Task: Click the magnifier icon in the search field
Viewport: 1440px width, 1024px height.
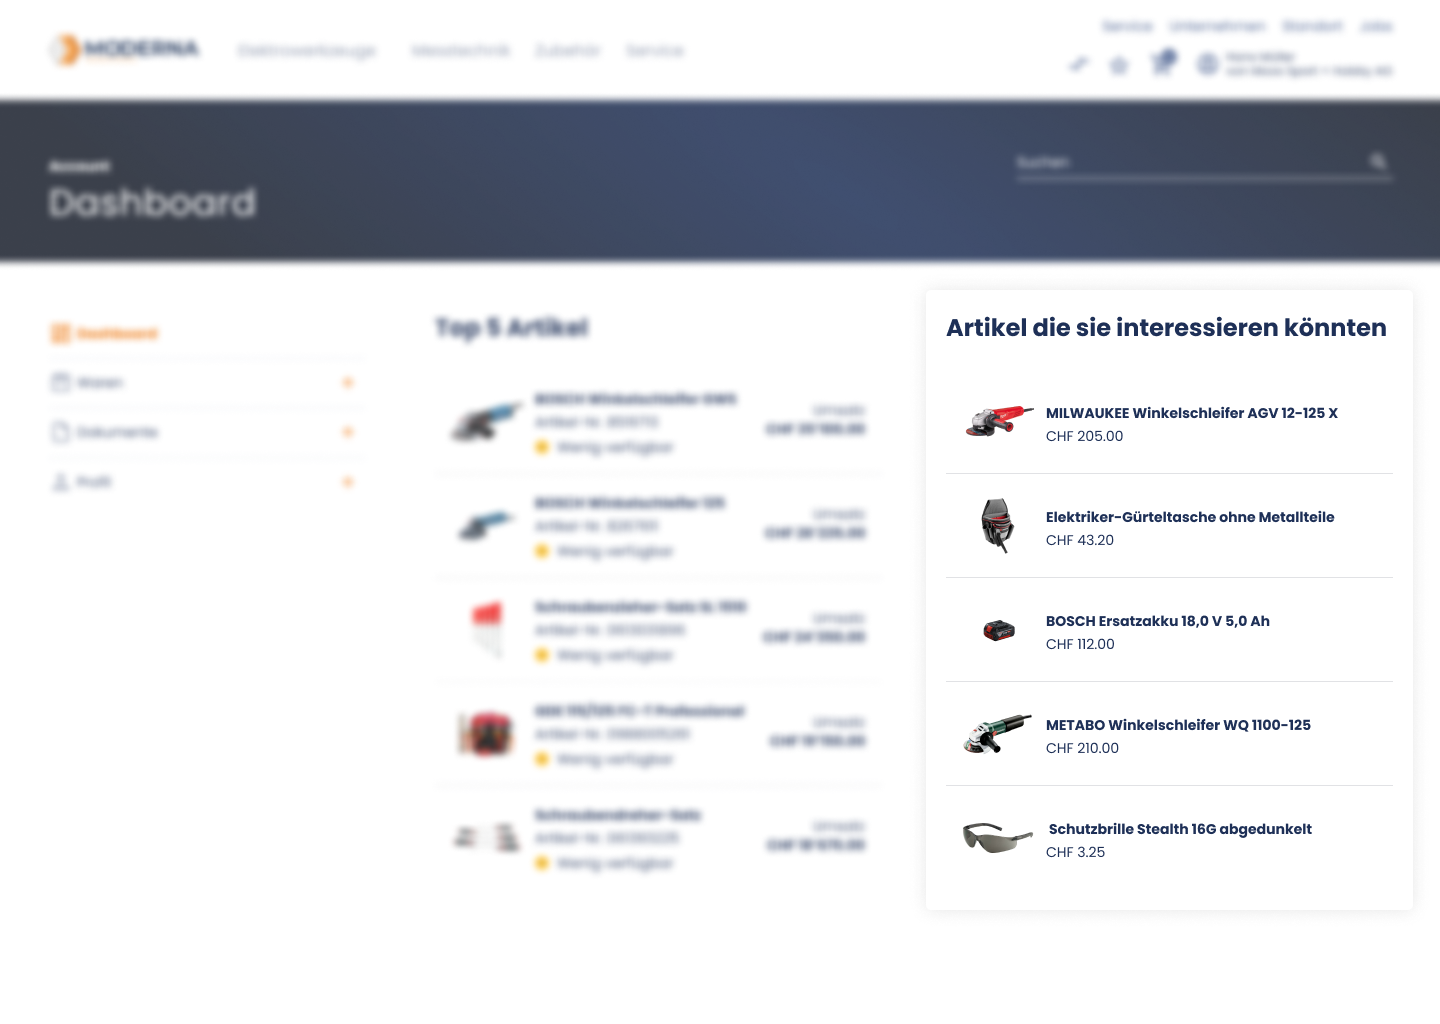Action: pos(1378,161)
